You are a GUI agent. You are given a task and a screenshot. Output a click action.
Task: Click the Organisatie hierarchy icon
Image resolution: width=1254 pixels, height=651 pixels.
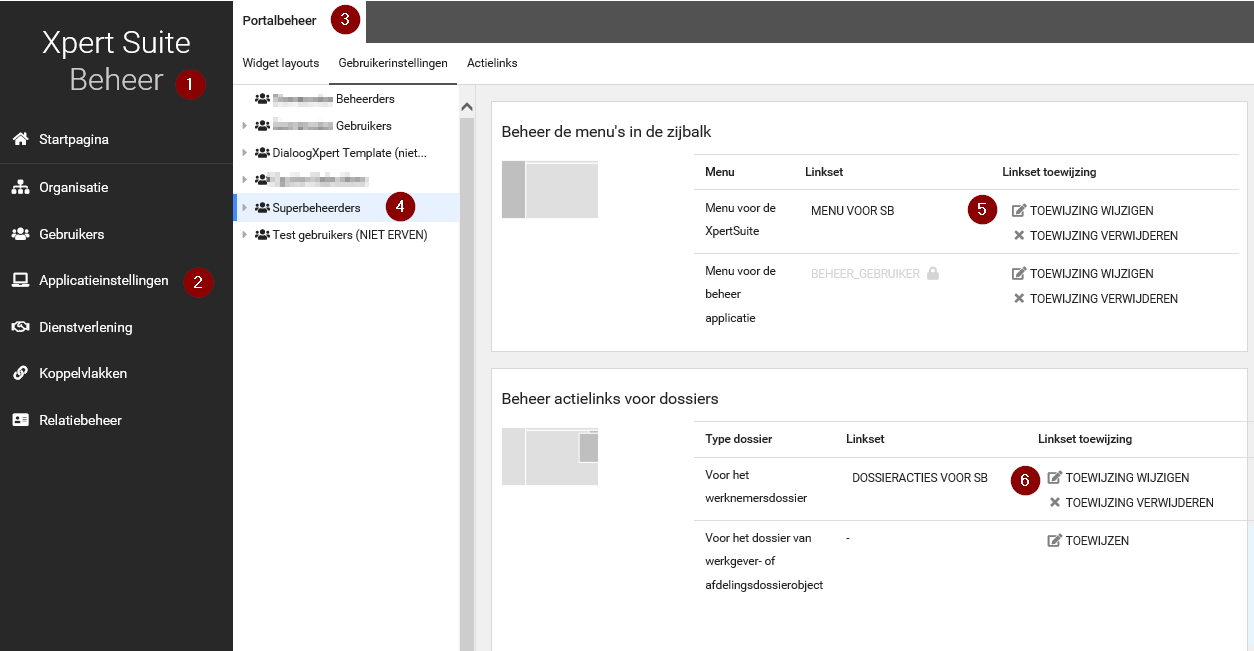[20, 187]
